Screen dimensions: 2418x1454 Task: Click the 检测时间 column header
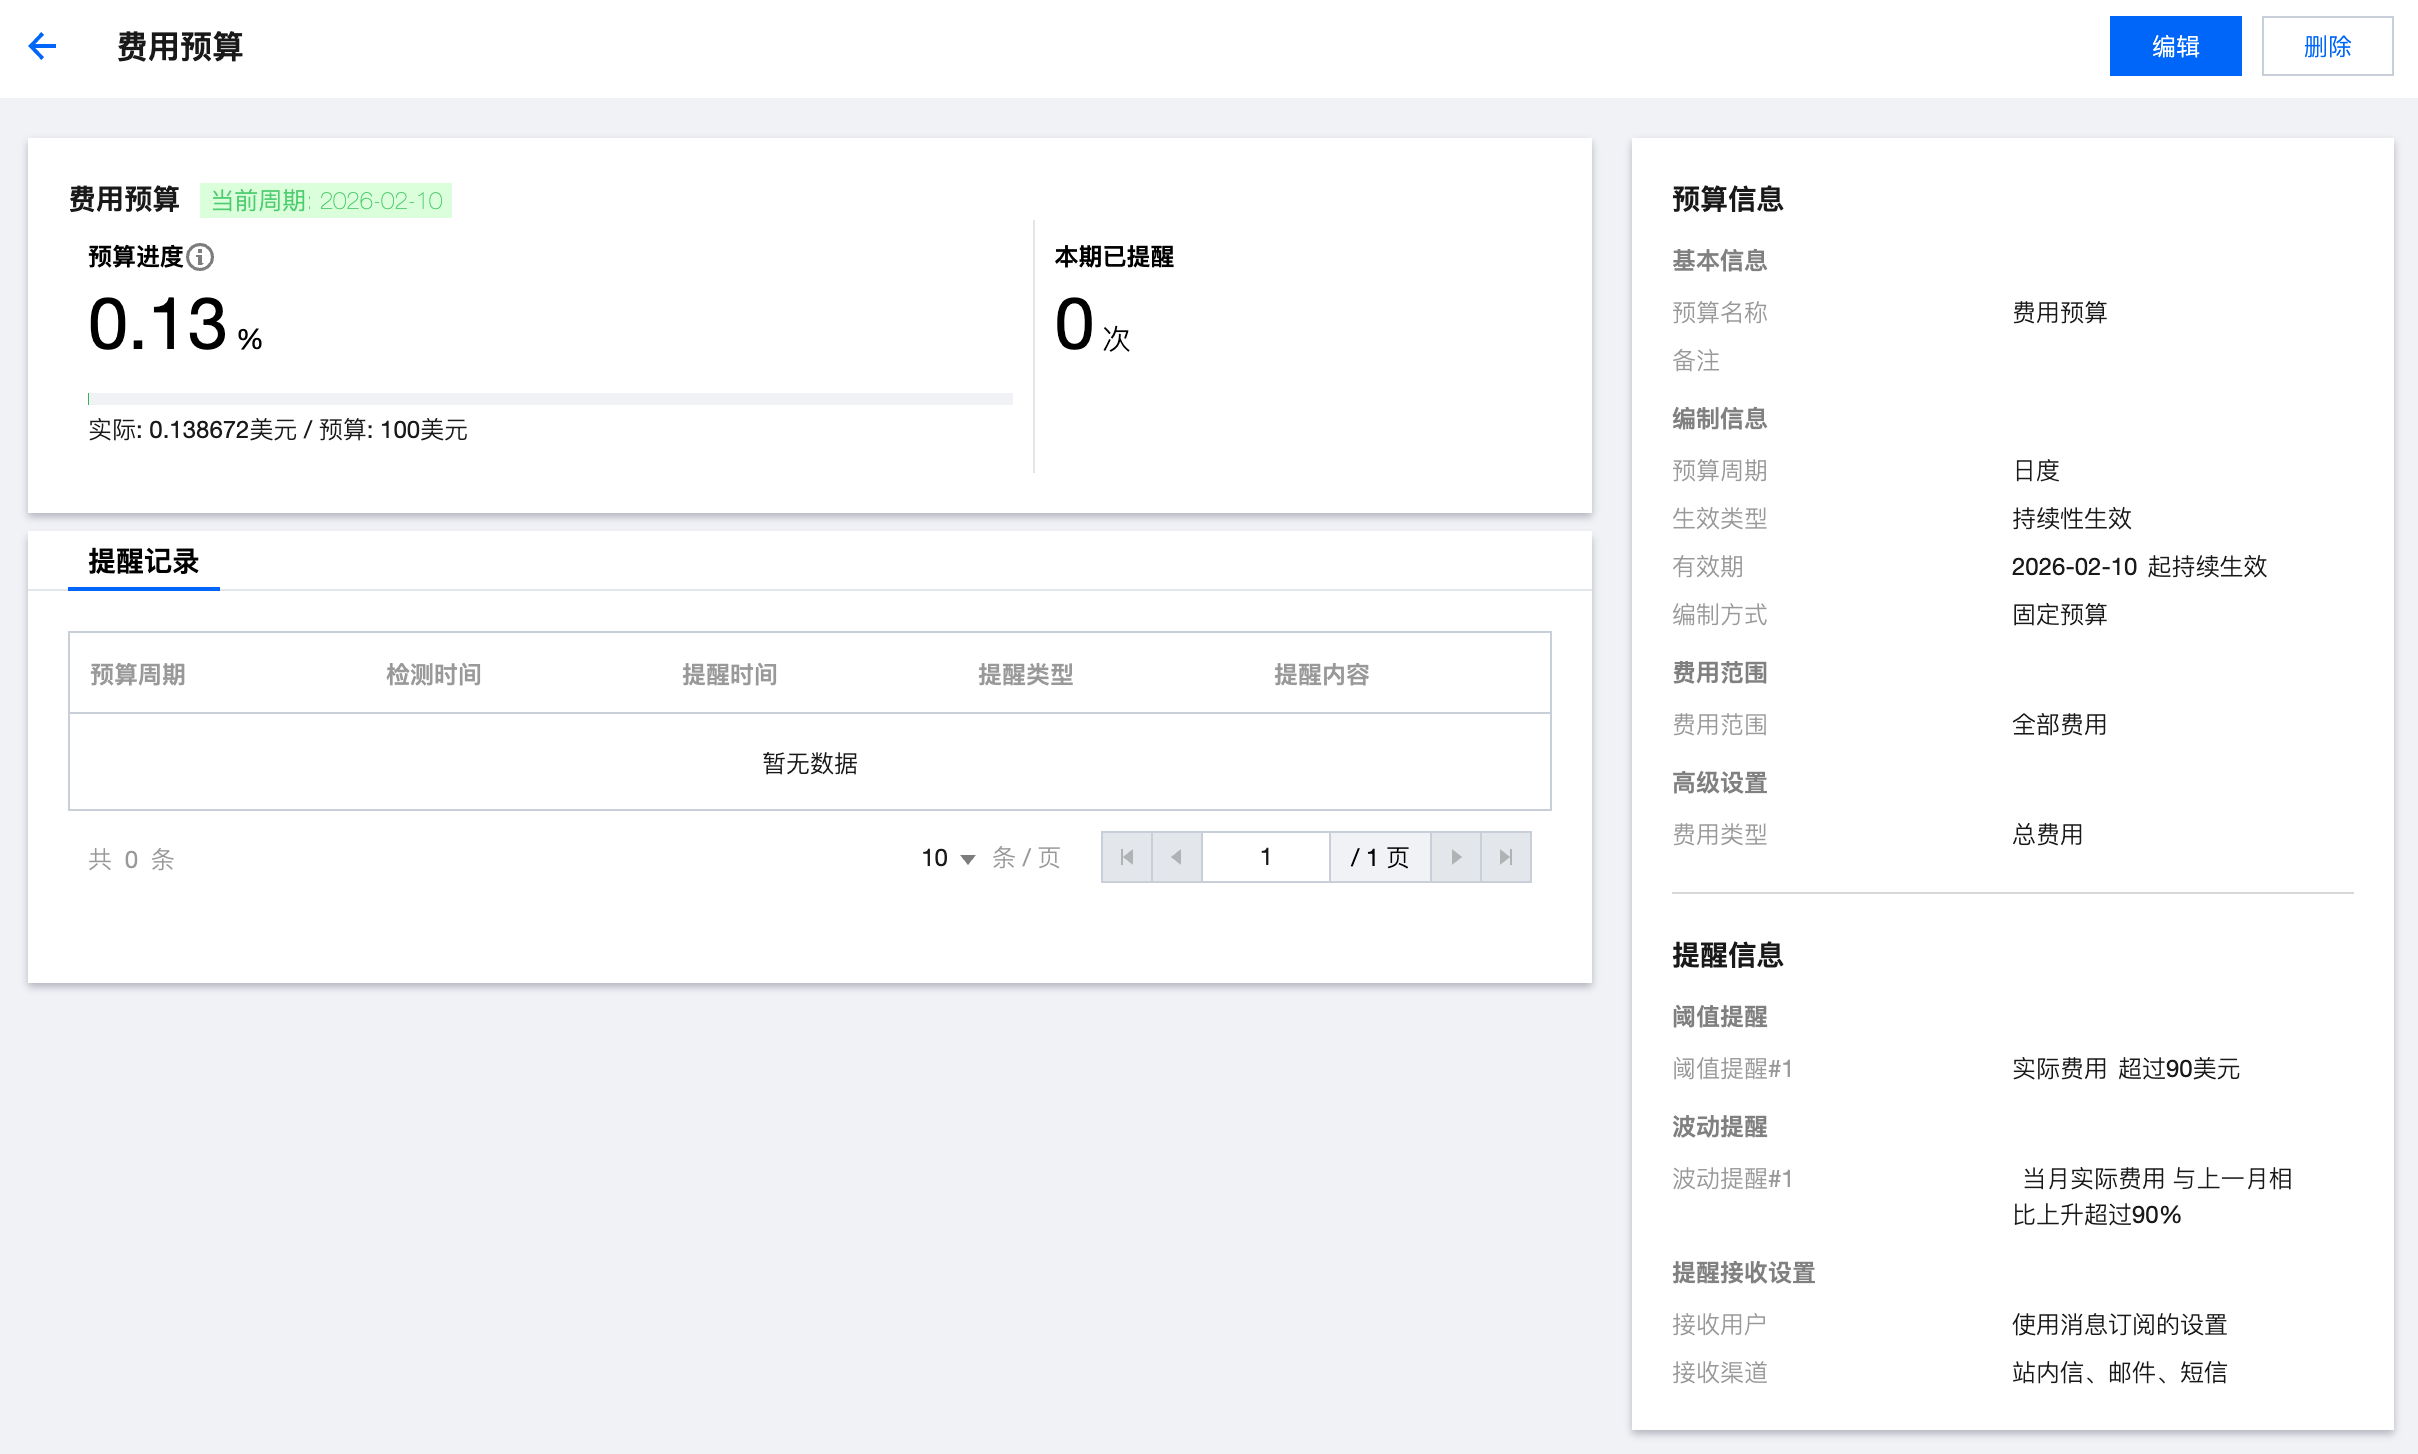point(434,675)
